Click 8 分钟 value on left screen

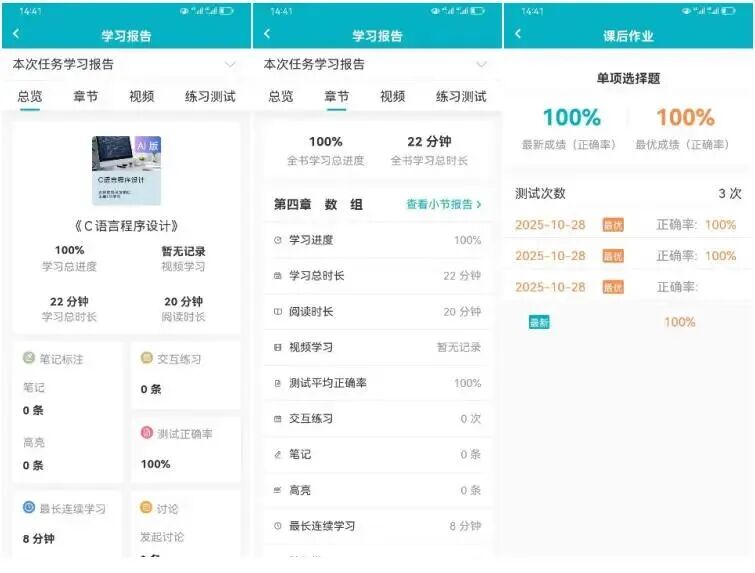coord(39,539)
